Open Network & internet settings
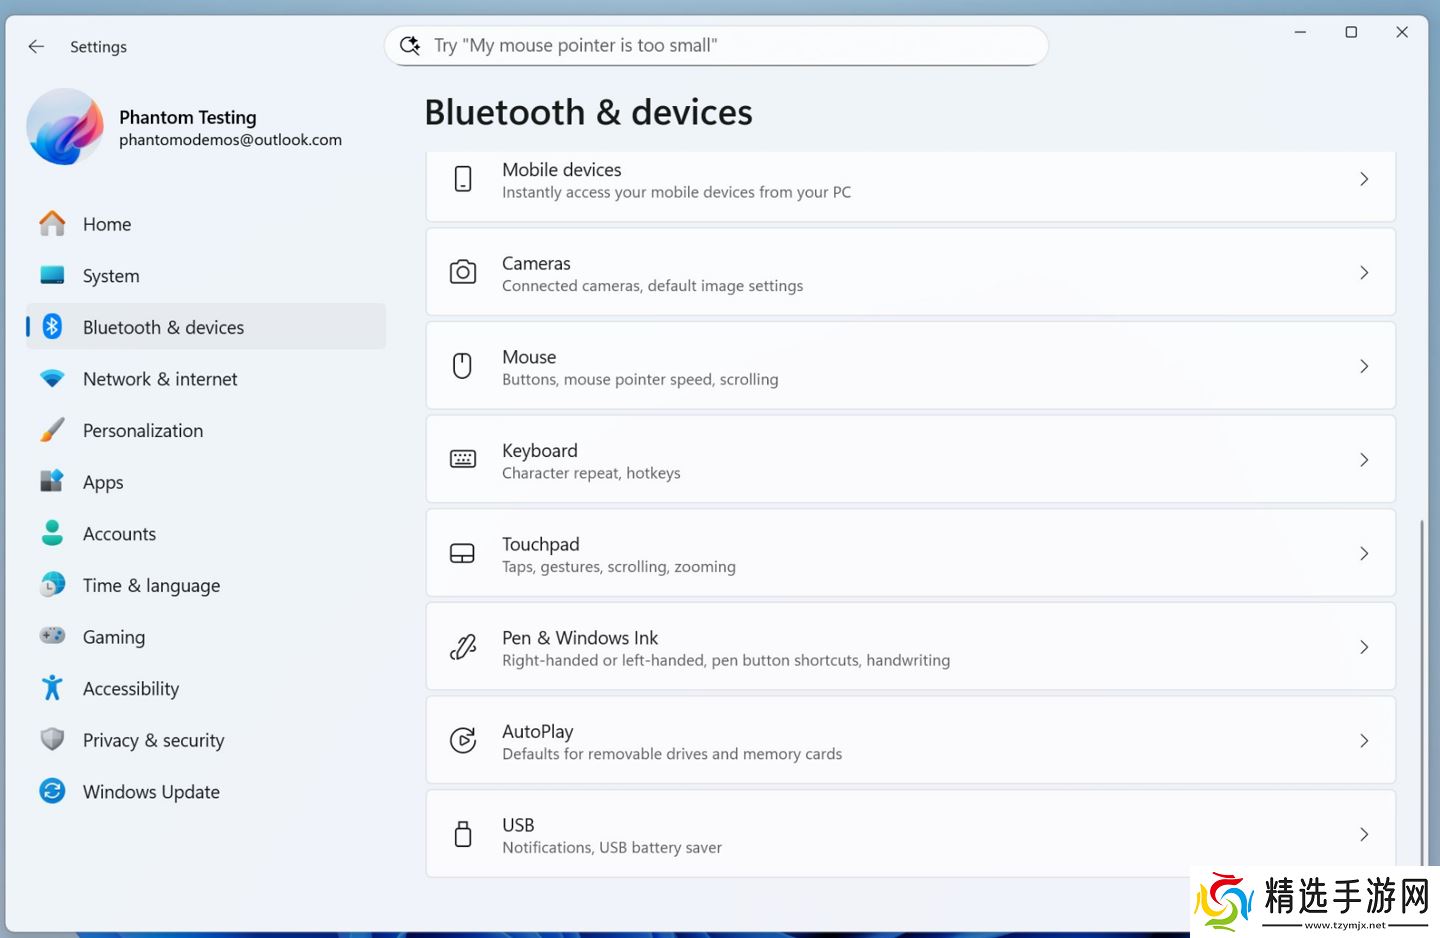Screen dimensions: 1440x938 pyautogui.click(x=160, y=379)
